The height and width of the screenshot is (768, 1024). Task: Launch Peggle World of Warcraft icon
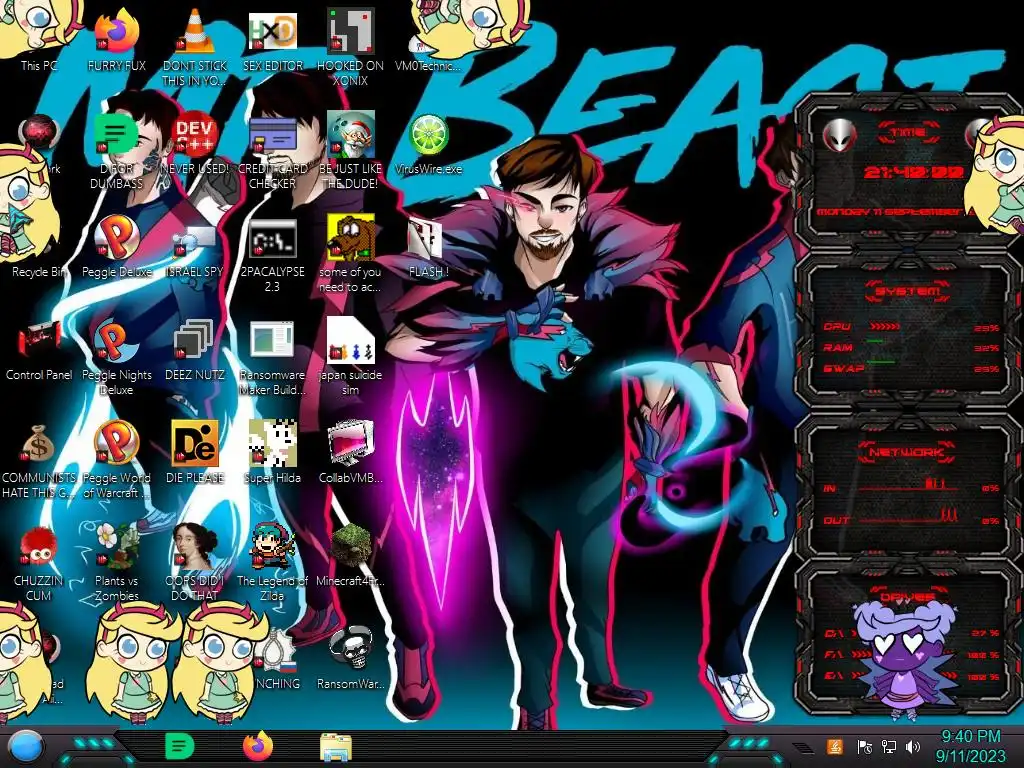(x=116, y=459)
